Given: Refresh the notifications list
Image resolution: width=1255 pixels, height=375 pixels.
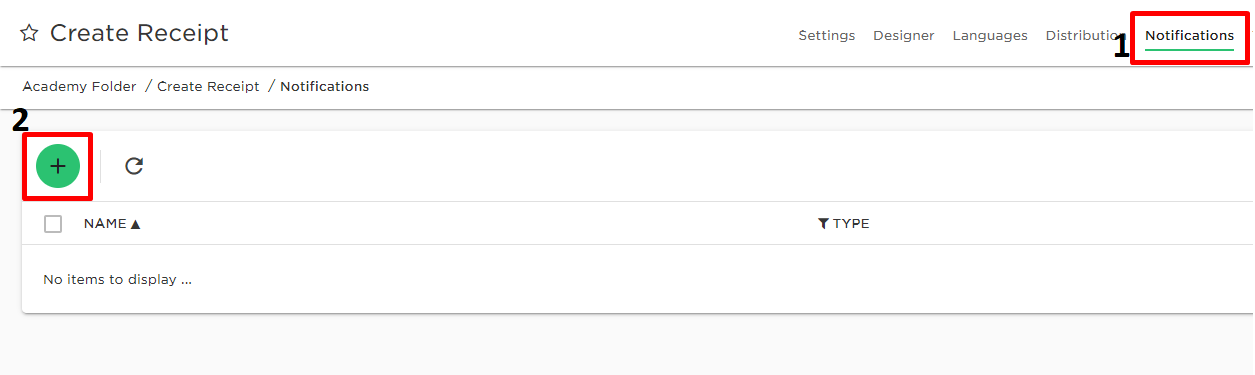Looking at the screenshot, I should (x=134, y=166).
